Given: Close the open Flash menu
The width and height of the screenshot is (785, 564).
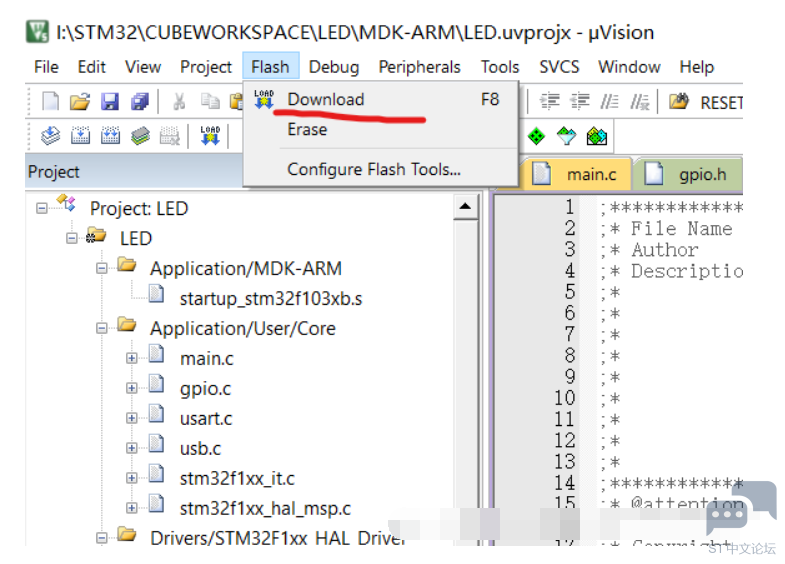Looking at the screenshot, I should (270, 66).
